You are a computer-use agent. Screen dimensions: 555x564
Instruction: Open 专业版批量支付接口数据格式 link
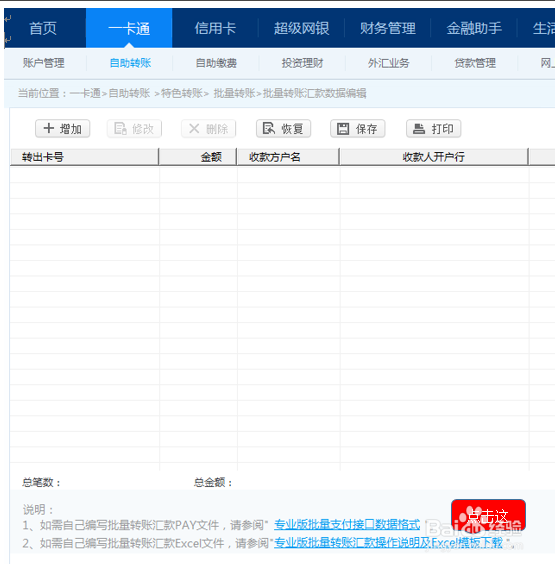[347, 525]
